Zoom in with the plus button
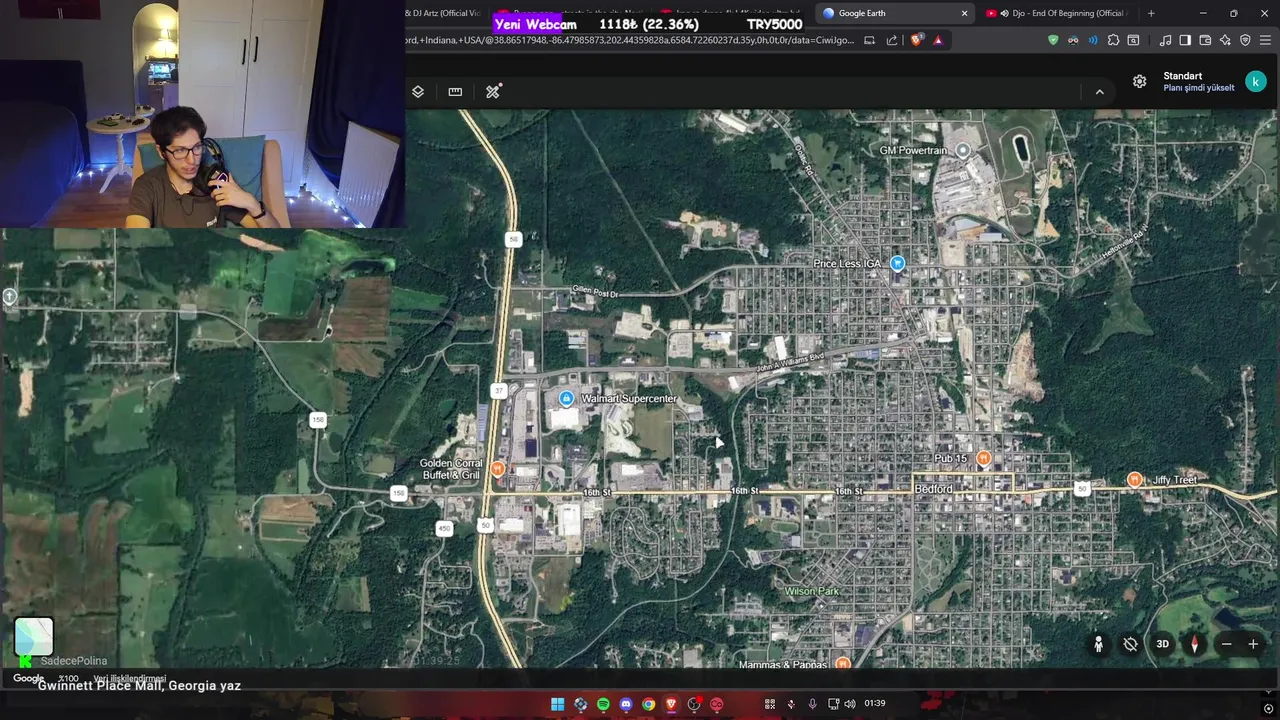This screenshot has width=1280, height=720. click(1253, 644)
